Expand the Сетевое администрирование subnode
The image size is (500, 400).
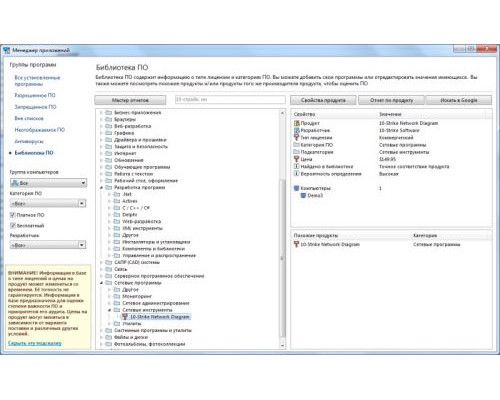[109, 303]
